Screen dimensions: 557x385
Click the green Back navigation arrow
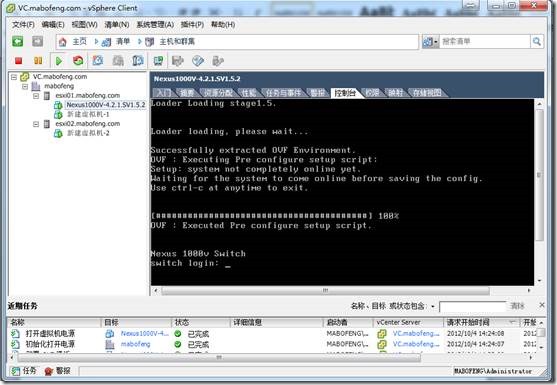coord(17,42)
